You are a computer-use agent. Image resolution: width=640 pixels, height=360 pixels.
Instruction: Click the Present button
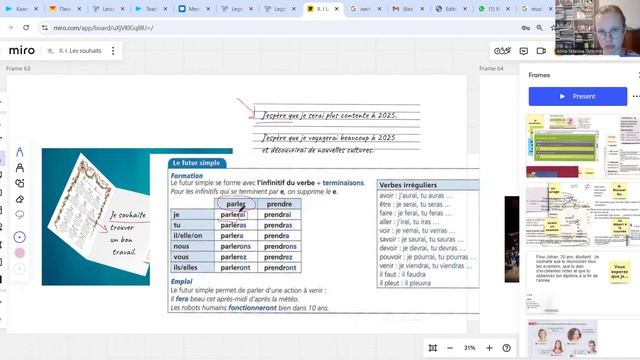(578, 96)
